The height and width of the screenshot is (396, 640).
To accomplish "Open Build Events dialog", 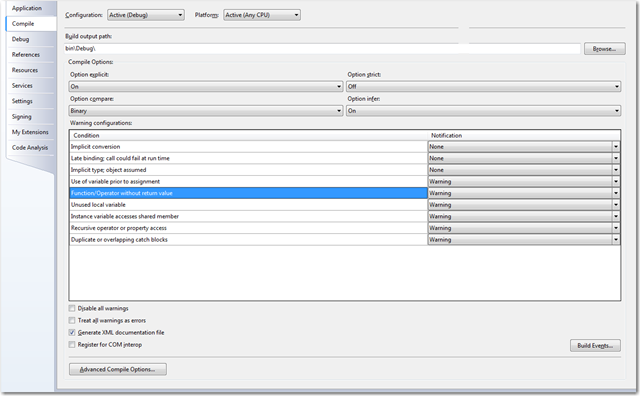I will click(595, 345).
